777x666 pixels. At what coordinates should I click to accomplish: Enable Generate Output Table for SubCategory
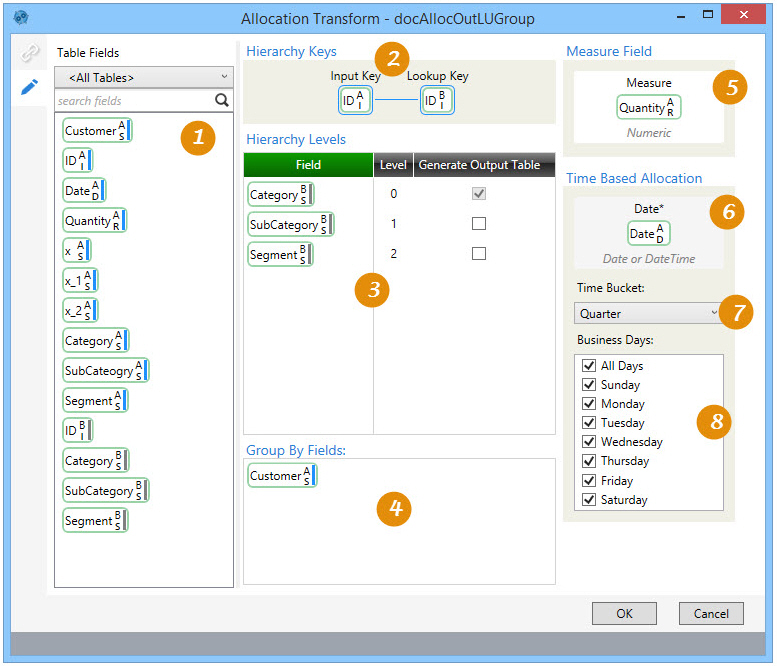tap(479, 224)
